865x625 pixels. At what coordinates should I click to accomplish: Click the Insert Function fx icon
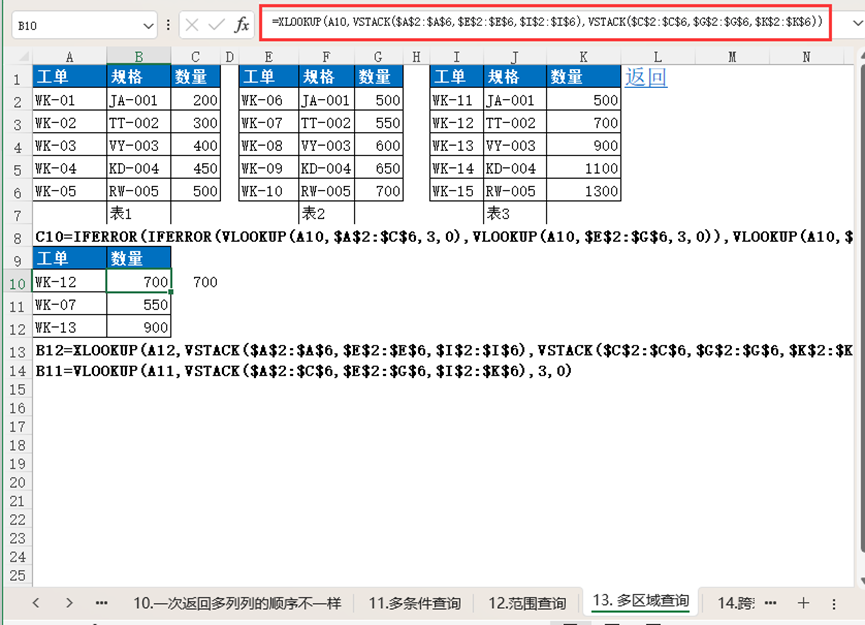pos(242,25)
